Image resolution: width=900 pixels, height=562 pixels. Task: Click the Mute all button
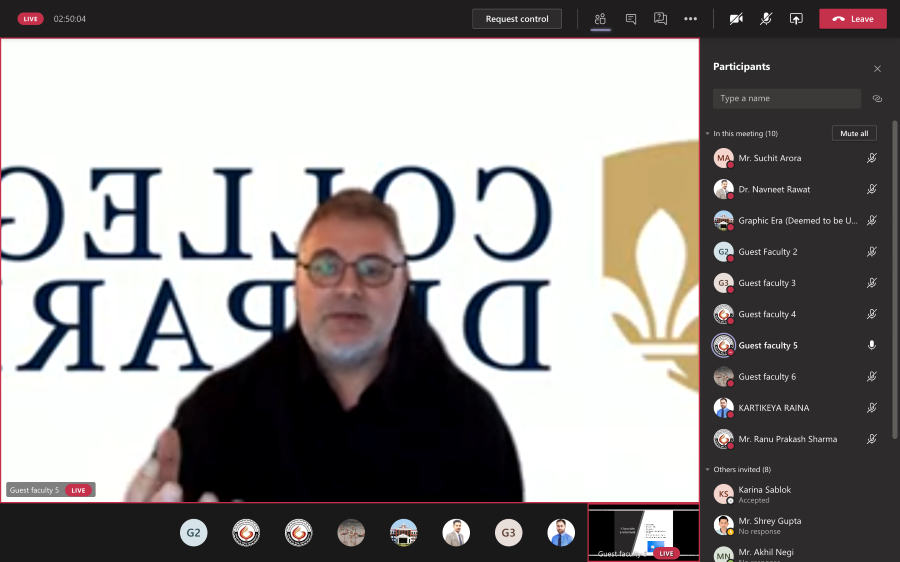click(854, 133)
